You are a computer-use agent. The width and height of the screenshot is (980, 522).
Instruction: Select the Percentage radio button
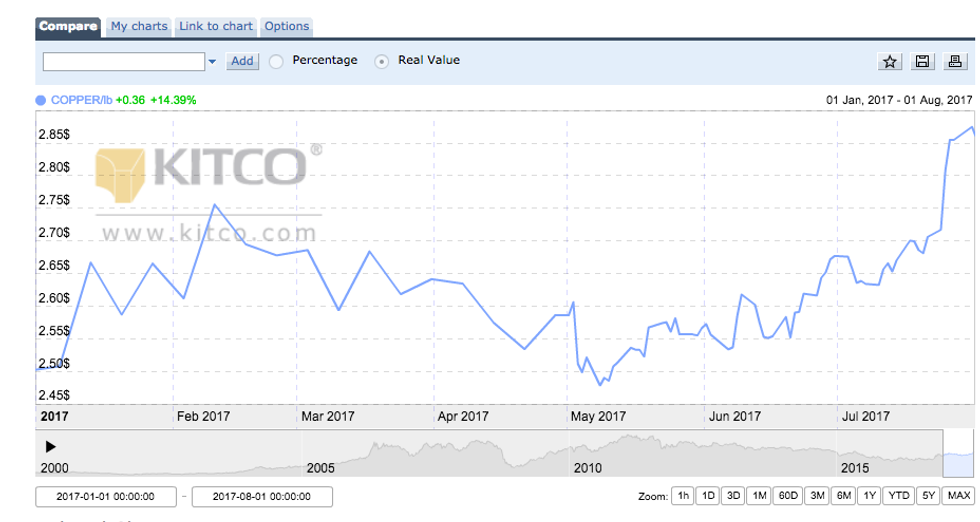[277, 61]
